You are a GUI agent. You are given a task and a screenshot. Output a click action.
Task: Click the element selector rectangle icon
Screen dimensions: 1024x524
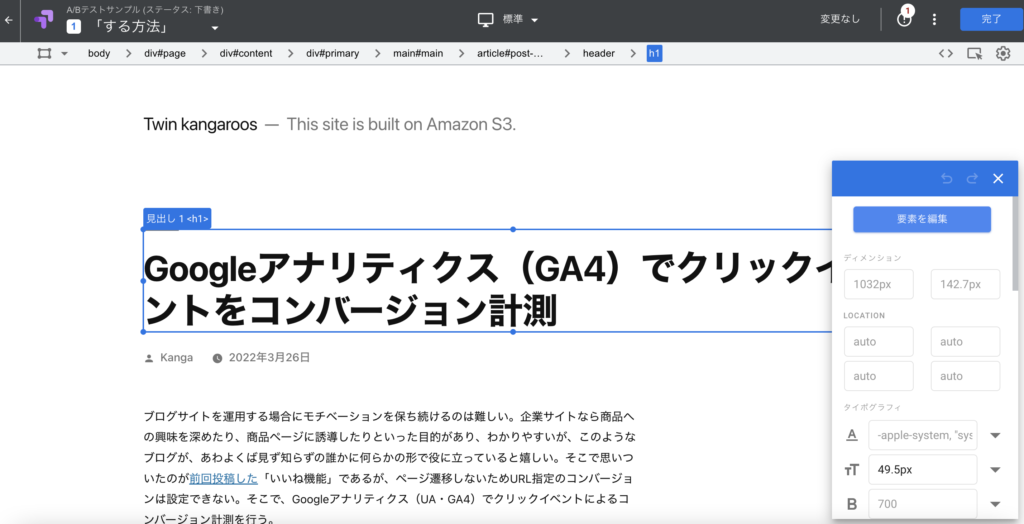click(x=44, y=54)
